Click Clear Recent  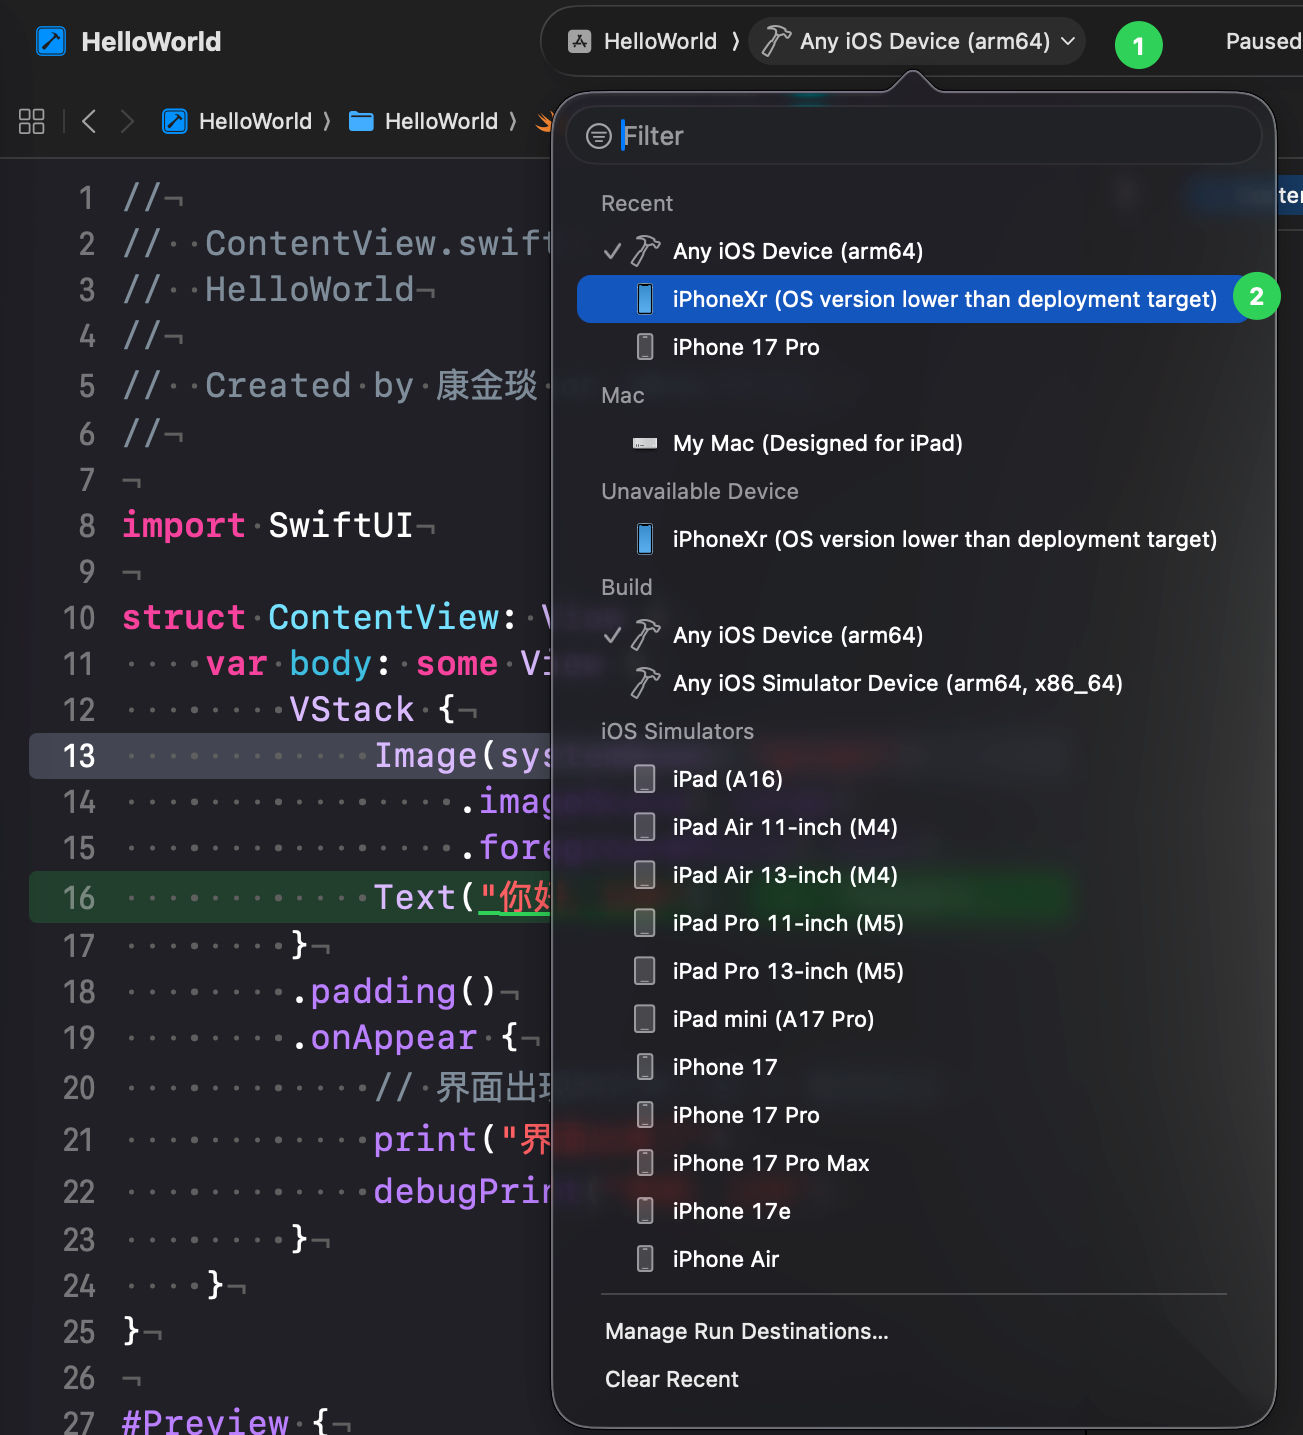click(672, 1379)
